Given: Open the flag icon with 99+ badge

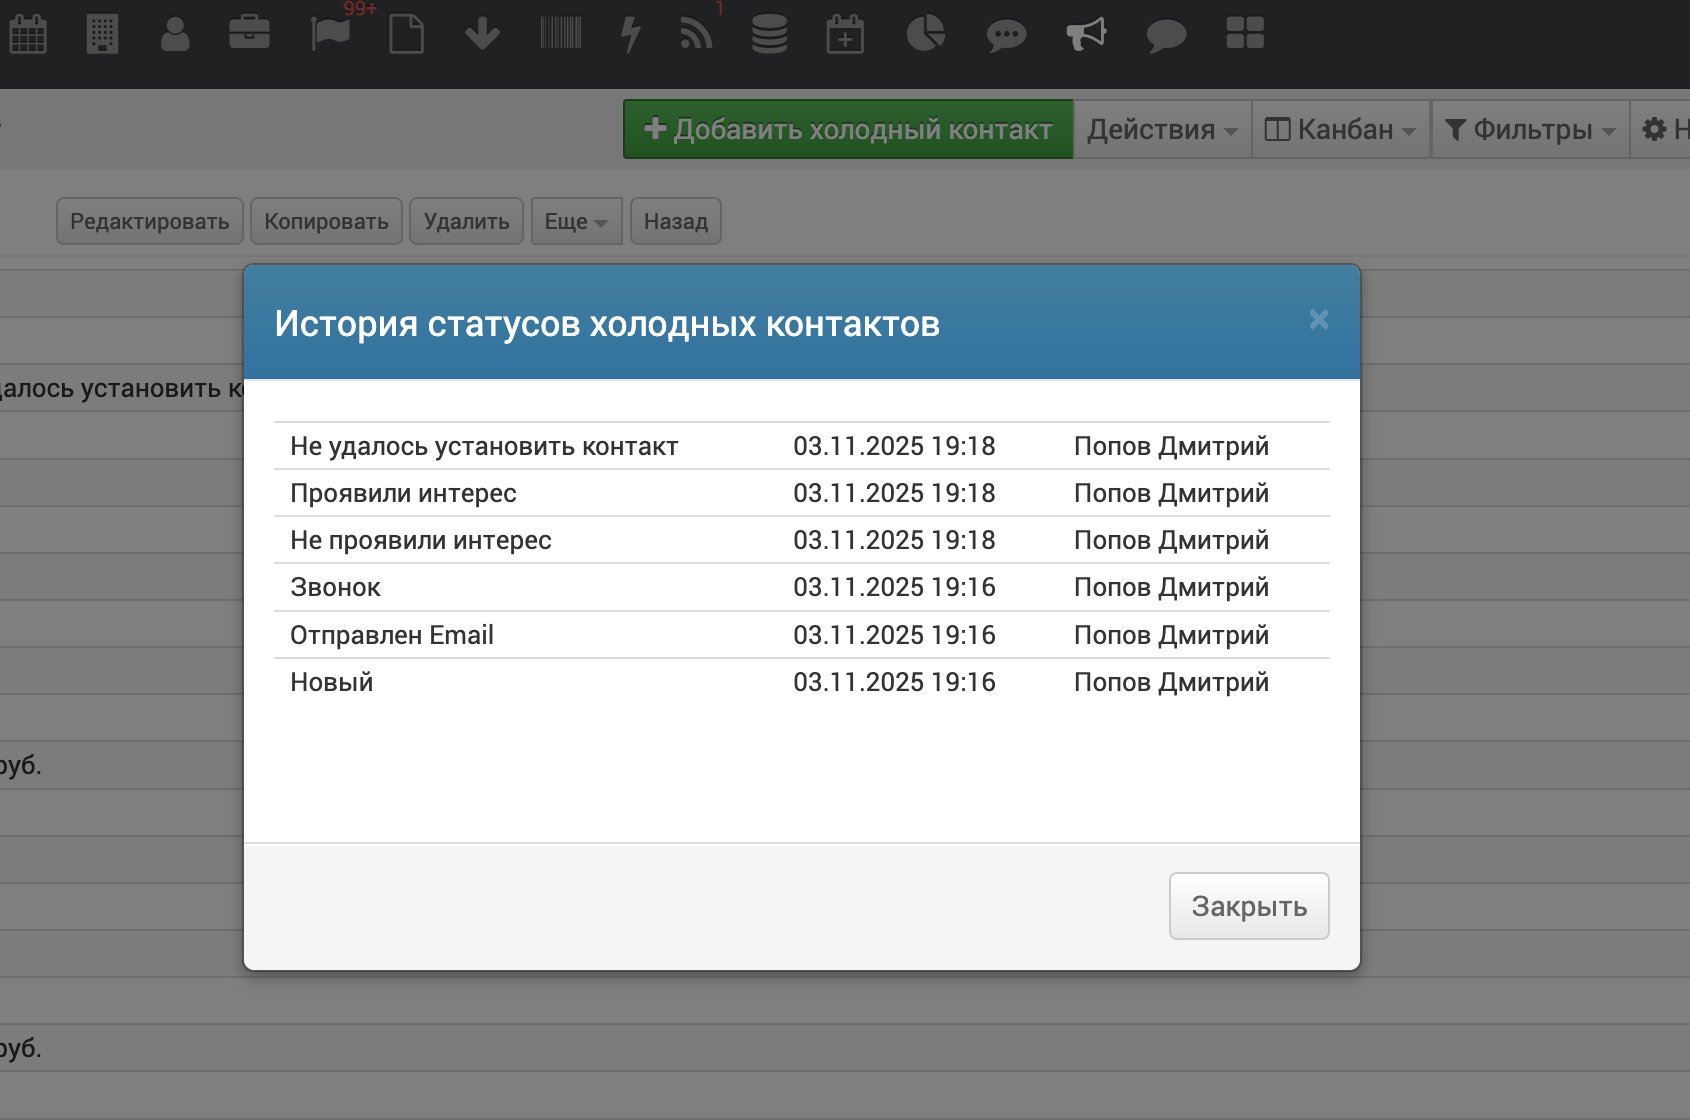Looking at the screenshot, I should 330,34.
